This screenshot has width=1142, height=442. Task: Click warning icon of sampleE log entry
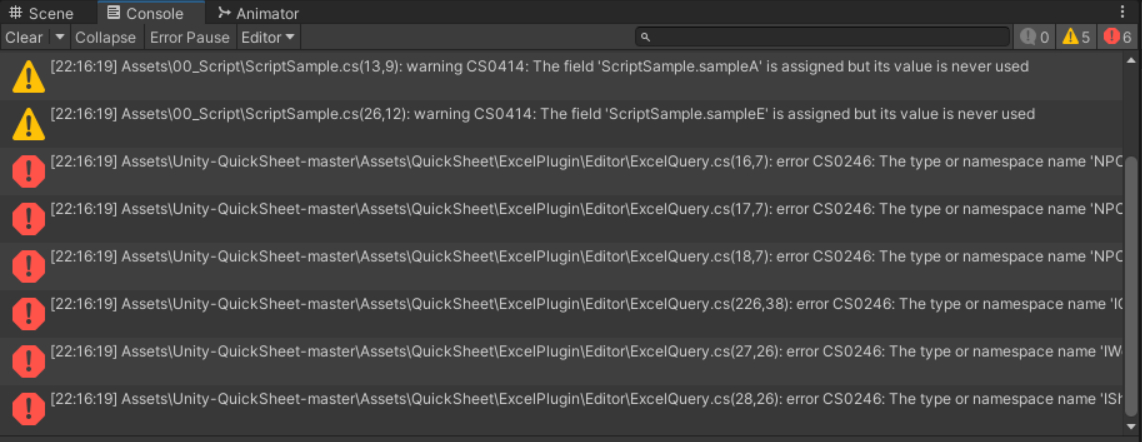28,124
